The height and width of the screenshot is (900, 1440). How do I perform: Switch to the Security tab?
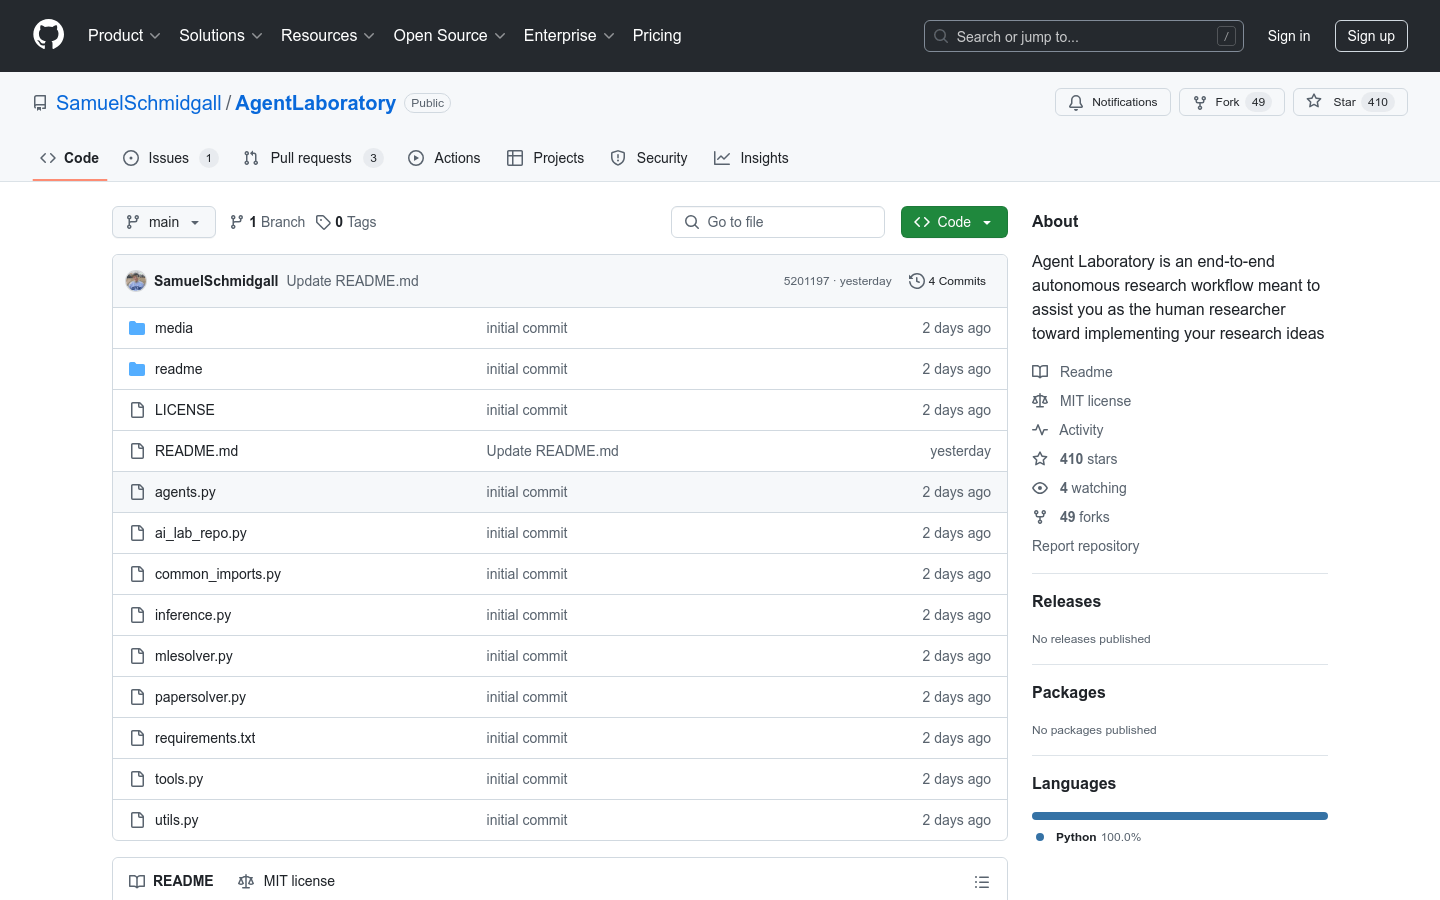pyautogui.click(x=649, y=158)
